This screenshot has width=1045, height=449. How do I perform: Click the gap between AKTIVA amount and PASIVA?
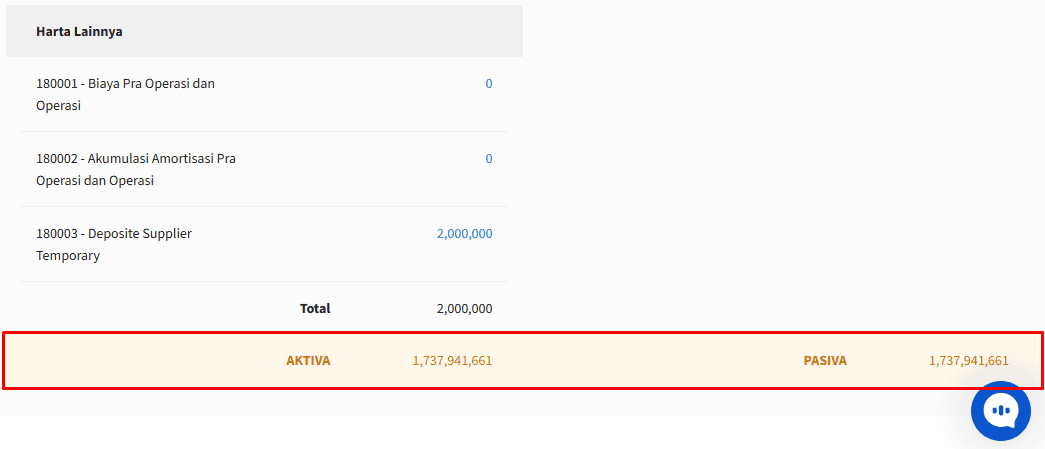pos(650,360)
